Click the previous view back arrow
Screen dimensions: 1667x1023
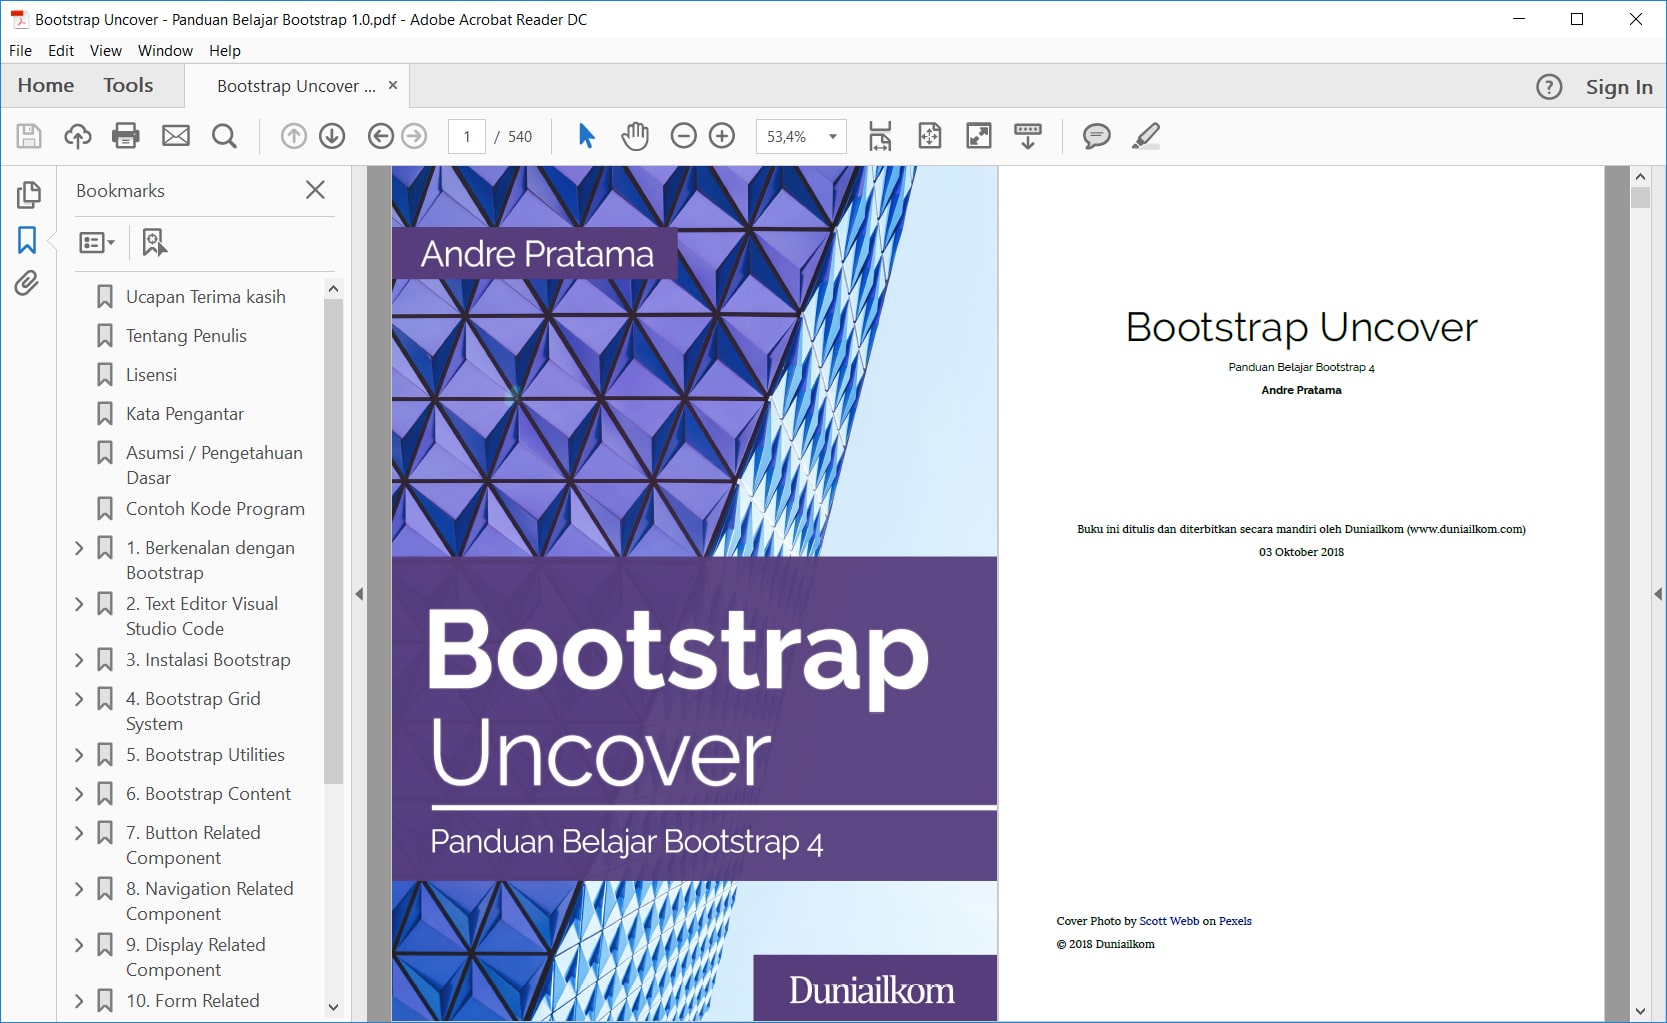[x=380, y=136]
